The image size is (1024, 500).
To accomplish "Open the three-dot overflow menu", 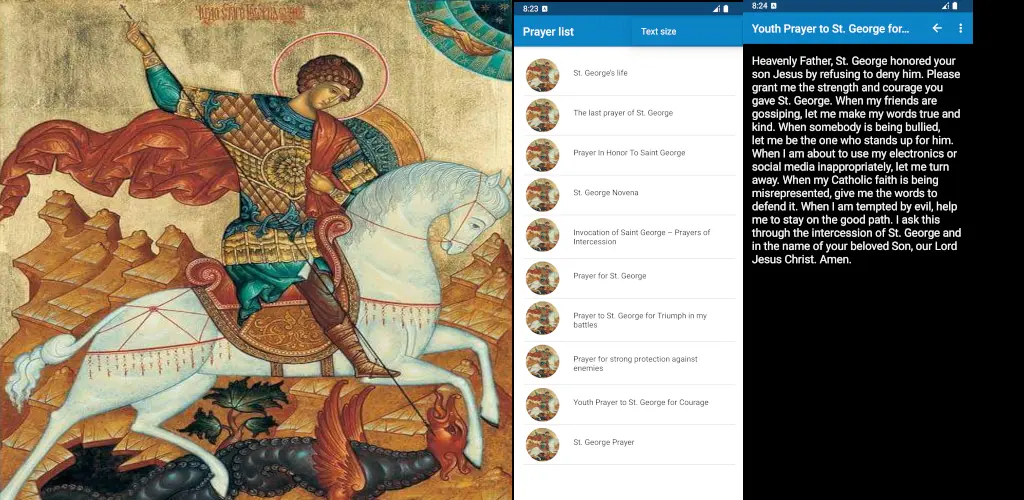I will pos(960,29).
